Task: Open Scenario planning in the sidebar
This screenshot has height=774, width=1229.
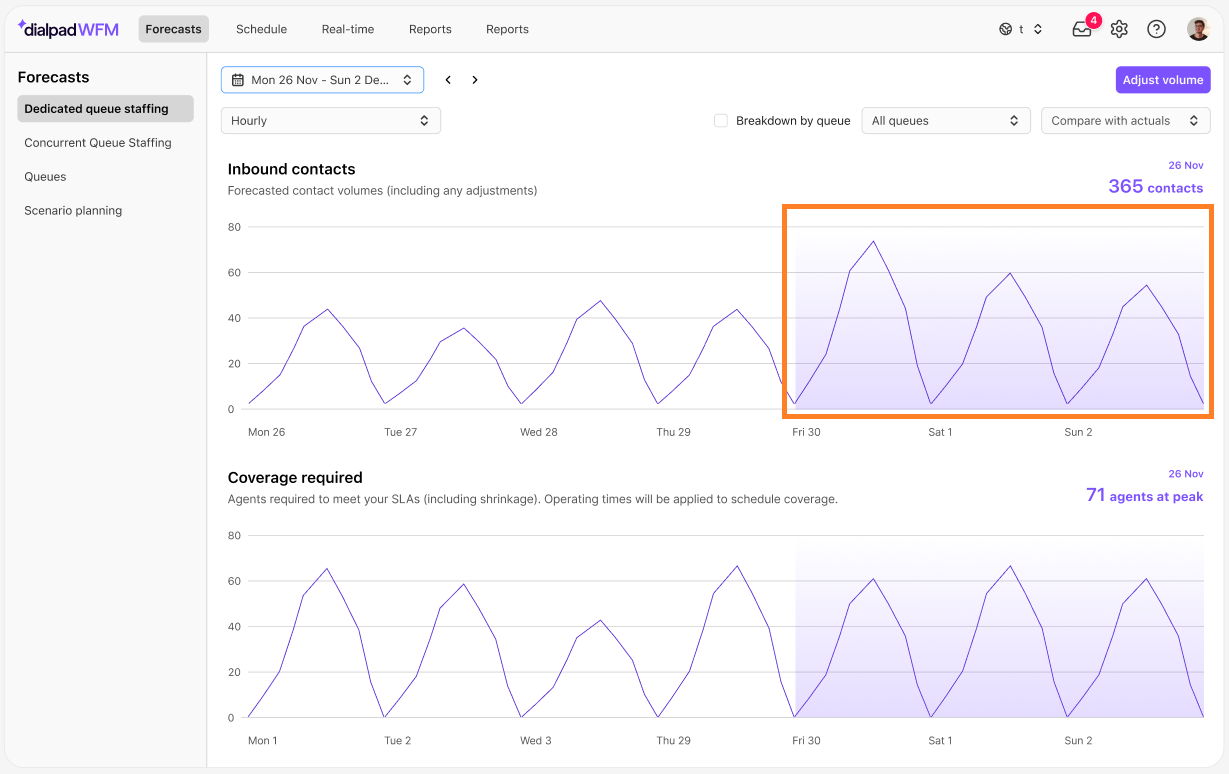Action: (x=73, y=211)
